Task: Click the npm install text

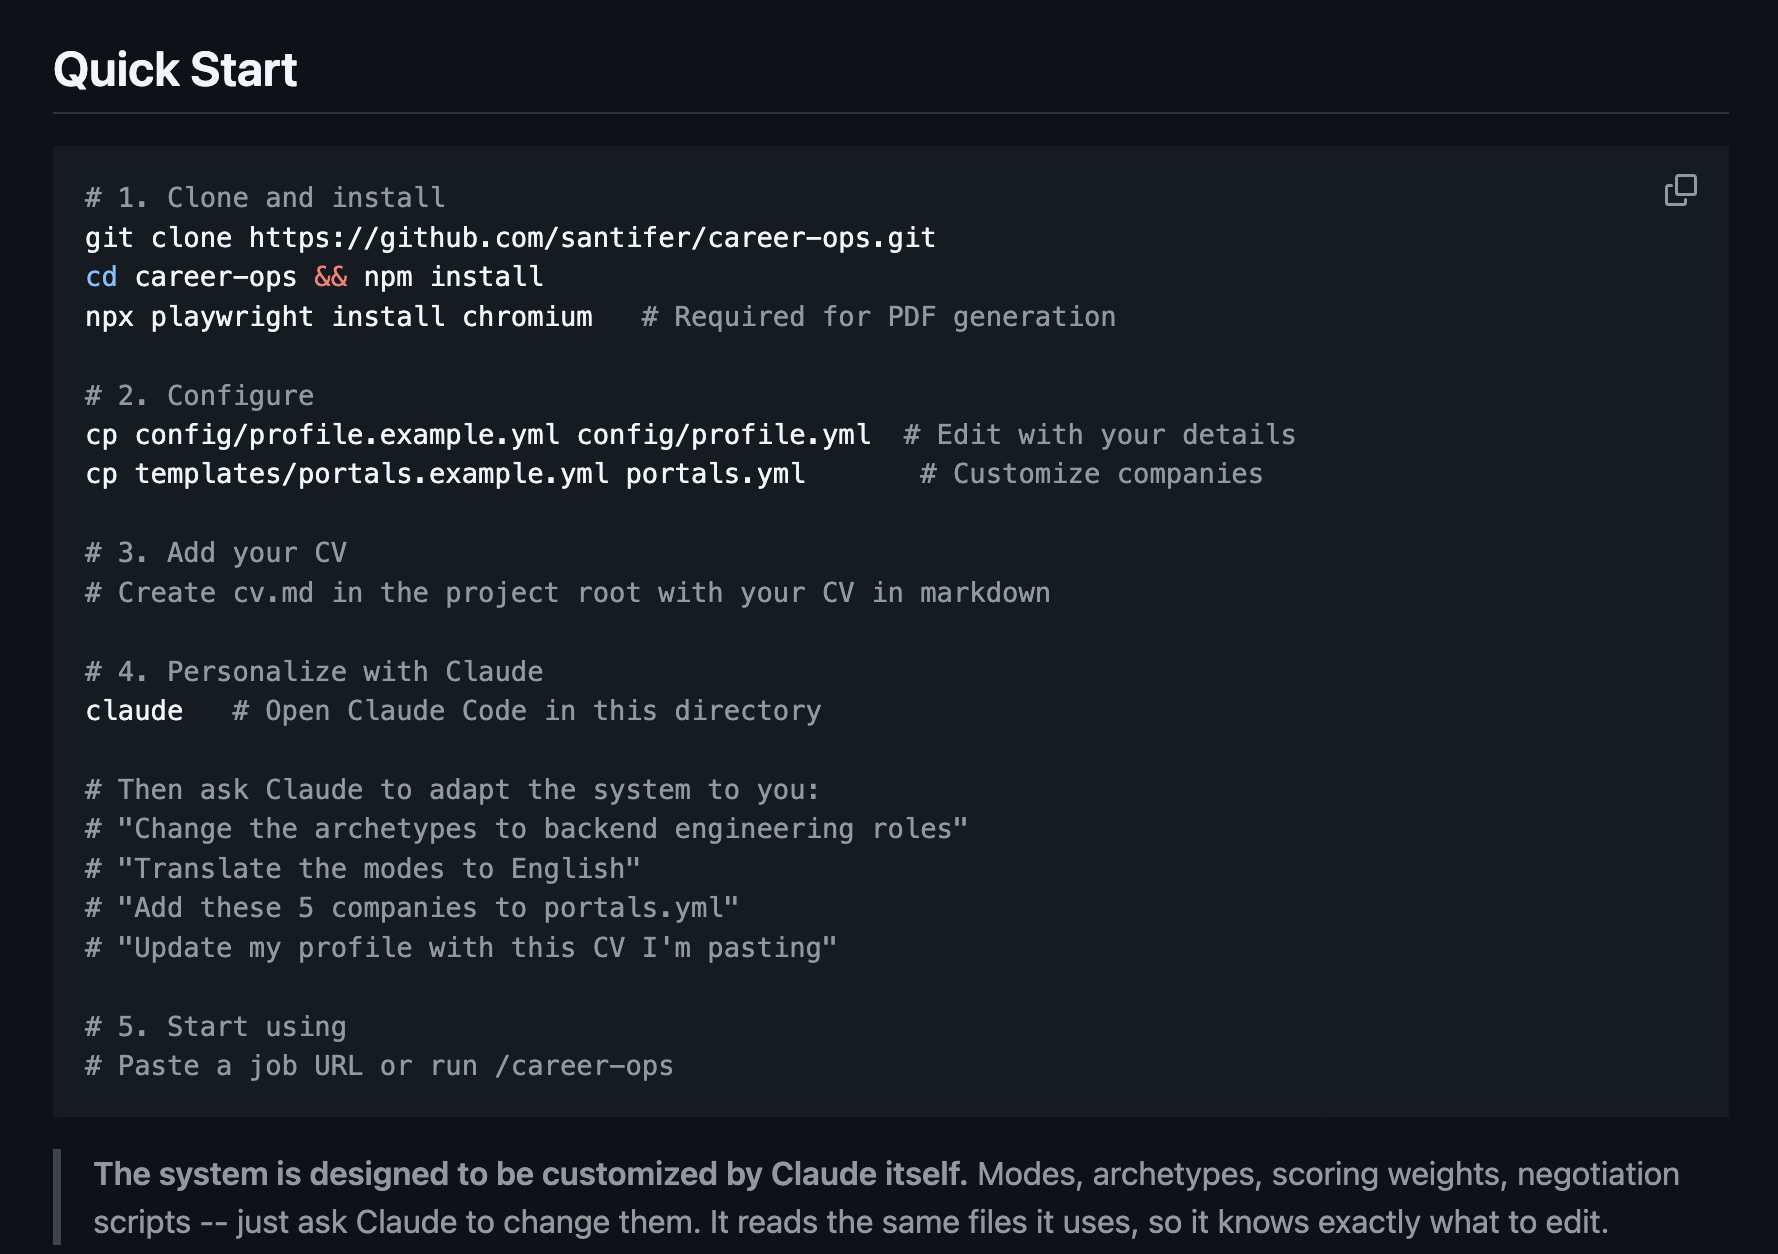Action: [453, 277]
